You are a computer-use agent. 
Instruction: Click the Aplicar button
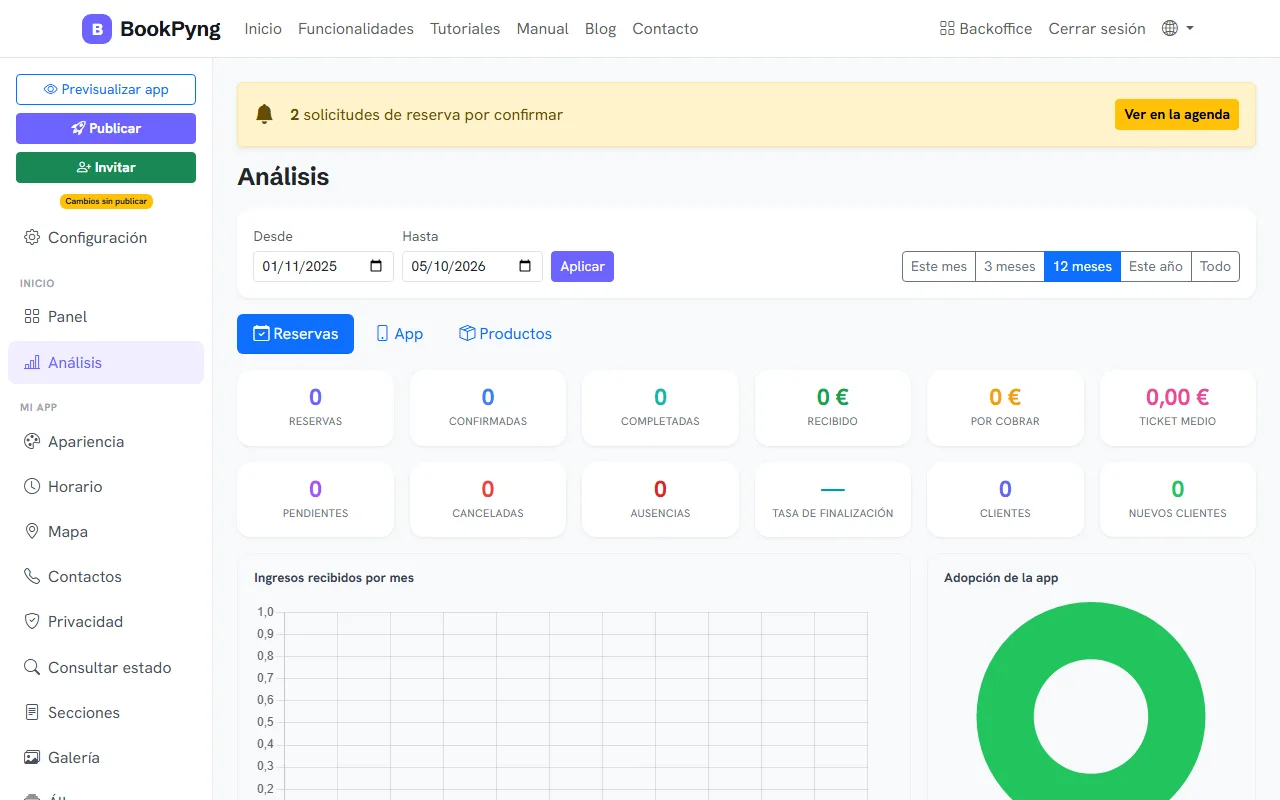pyautogui.click(x=582, y=266)
